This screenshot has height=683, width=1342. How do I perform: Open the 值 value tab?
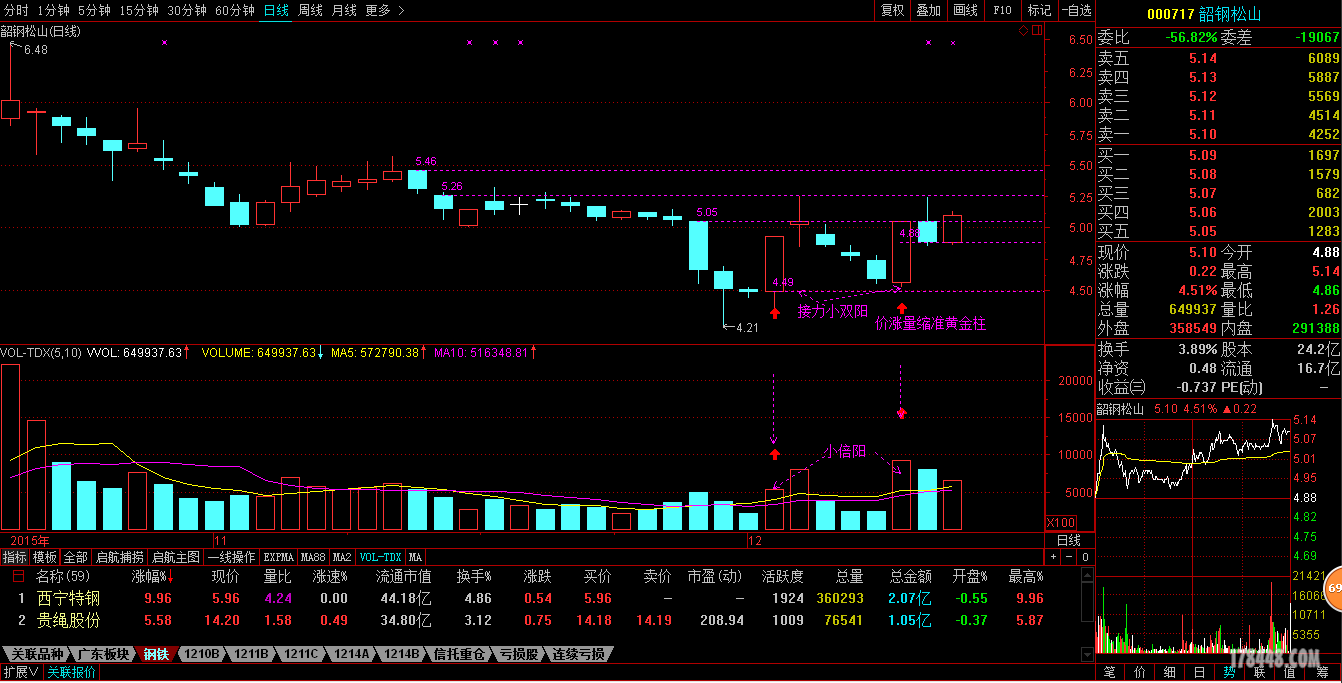[x=1290, y=672]
